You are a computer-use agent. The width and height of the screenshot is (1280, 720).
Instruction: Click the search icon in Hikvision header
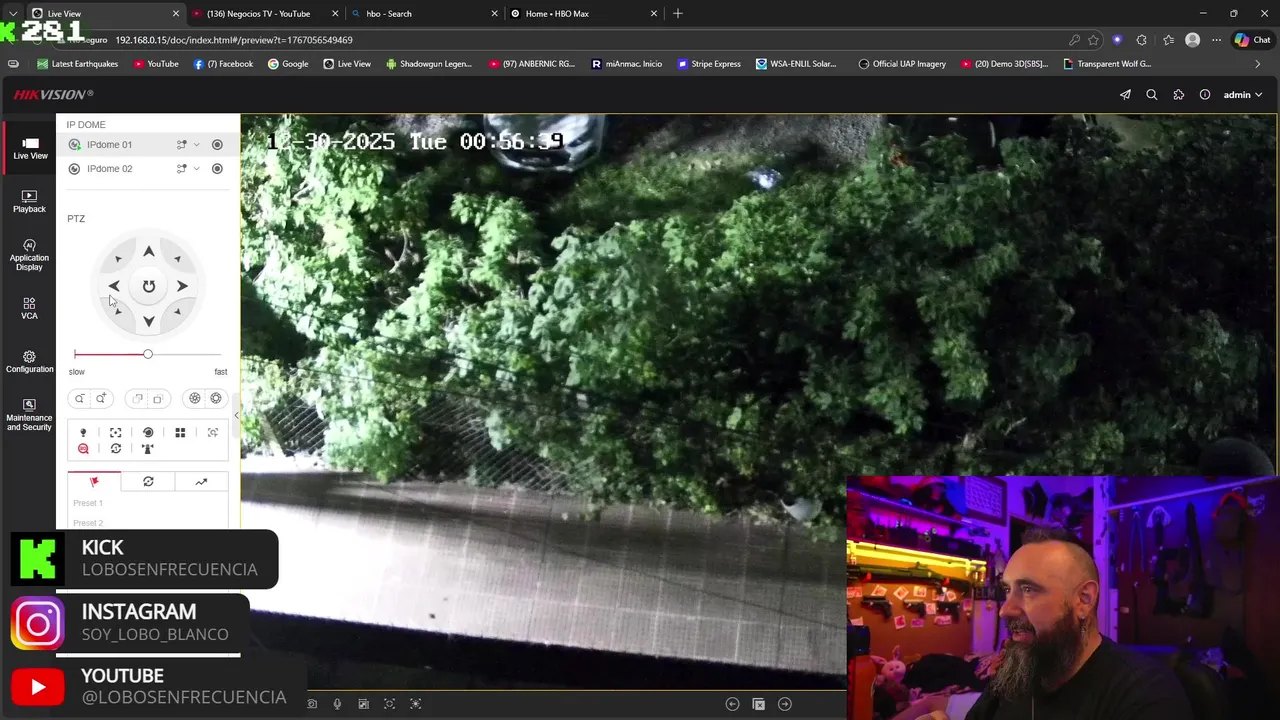pos(1152,95)
